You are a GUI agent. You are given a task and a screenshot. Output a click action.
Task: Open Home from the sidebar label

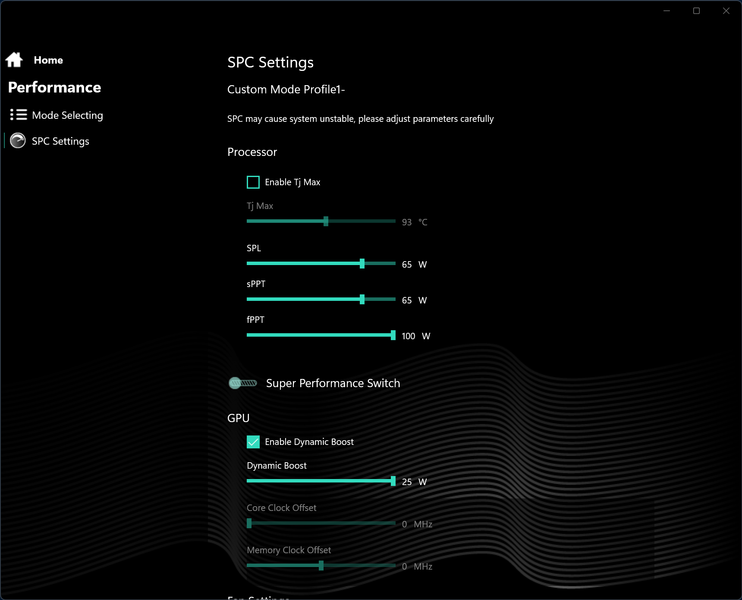click(48, 60)
